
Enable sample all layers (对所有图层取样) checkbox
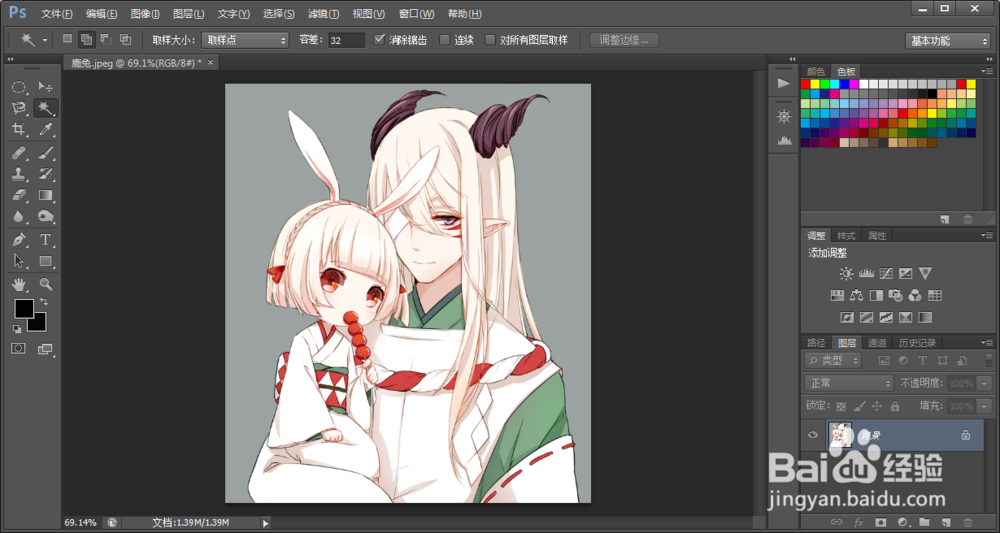coord(490,40)
